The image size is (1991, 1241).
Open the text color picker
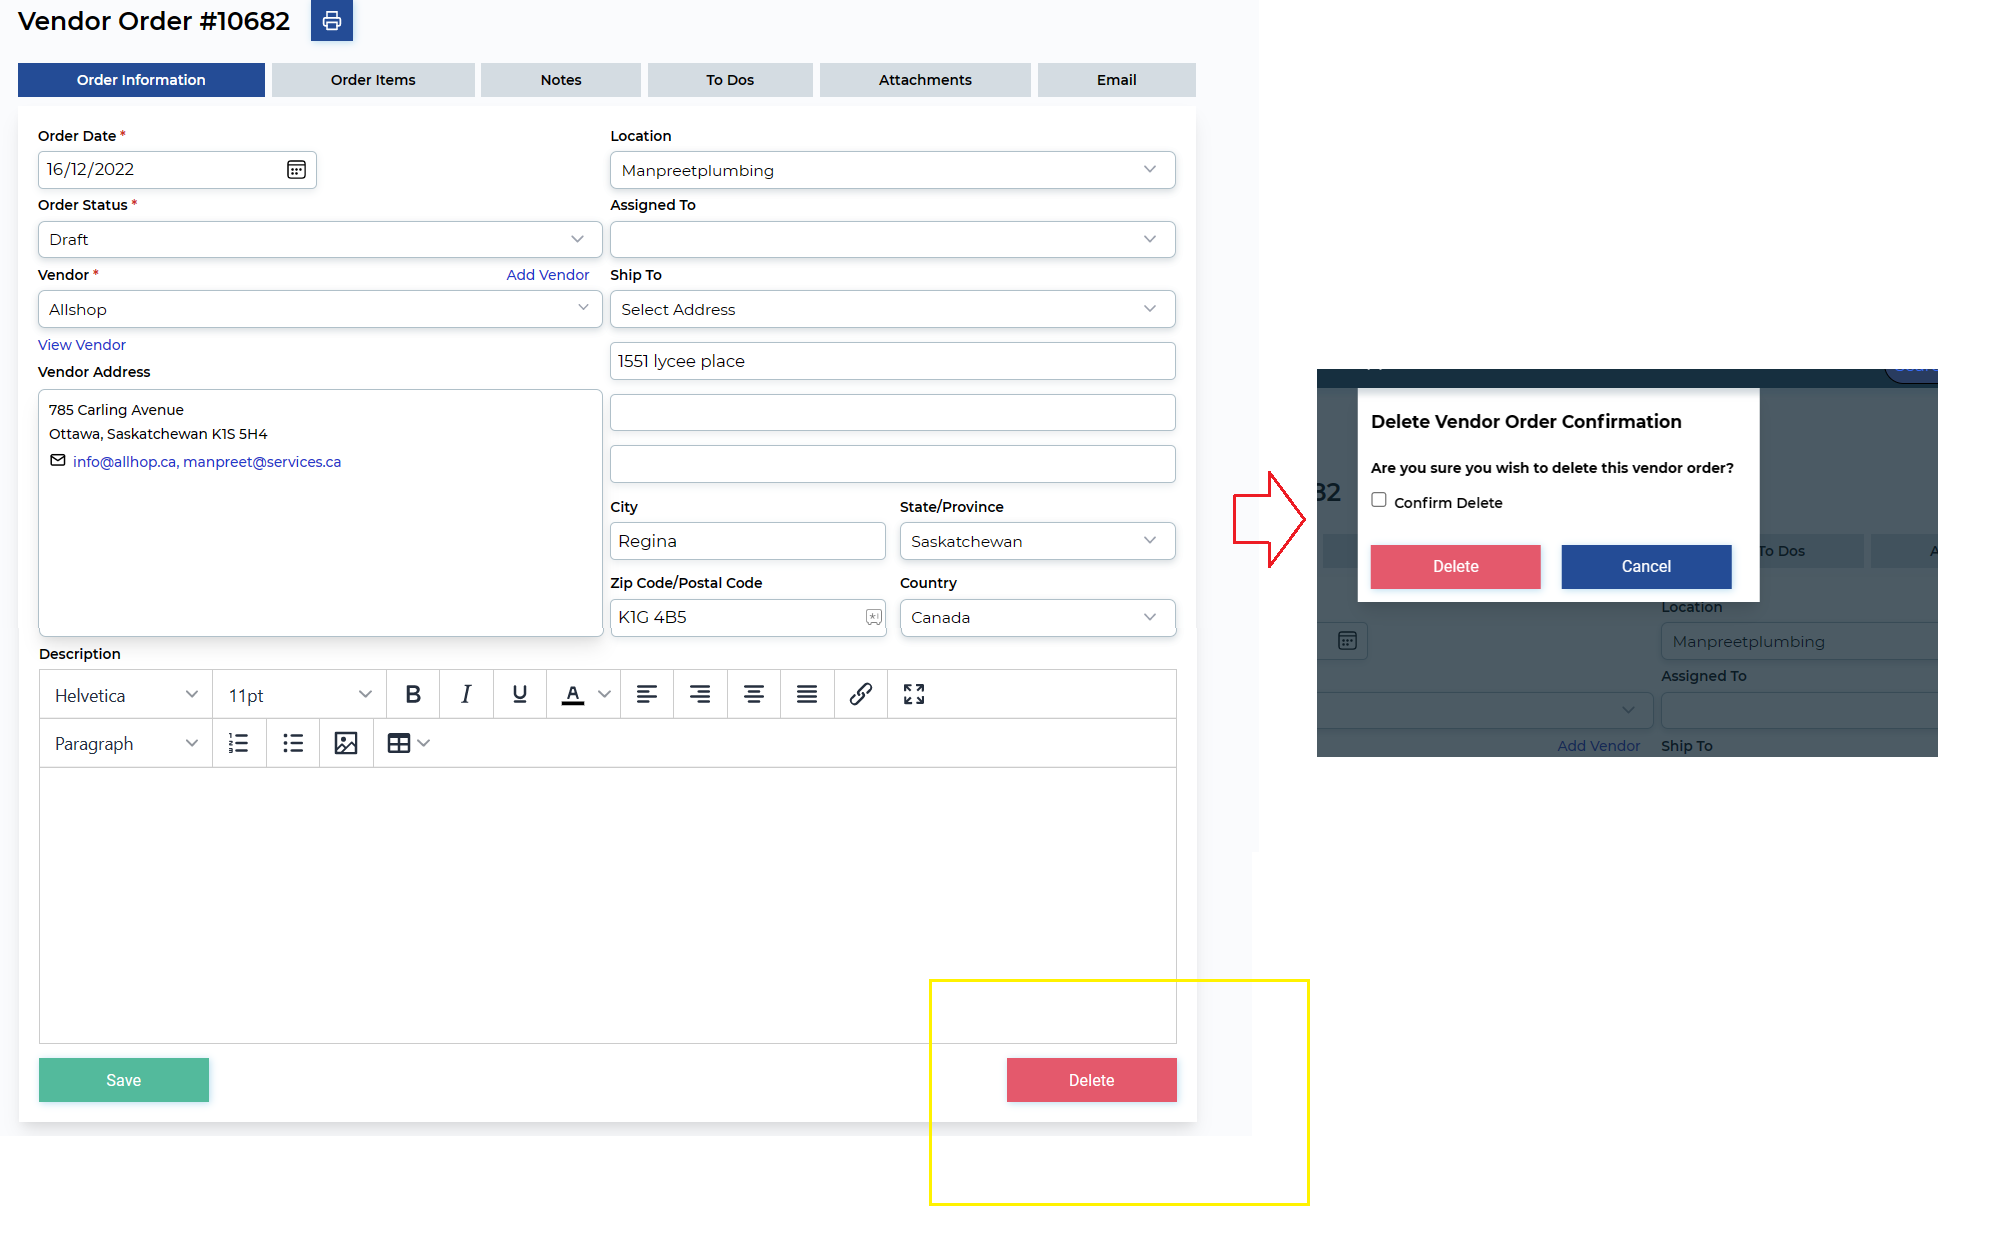pyautogui.click(x=604, y=694)
